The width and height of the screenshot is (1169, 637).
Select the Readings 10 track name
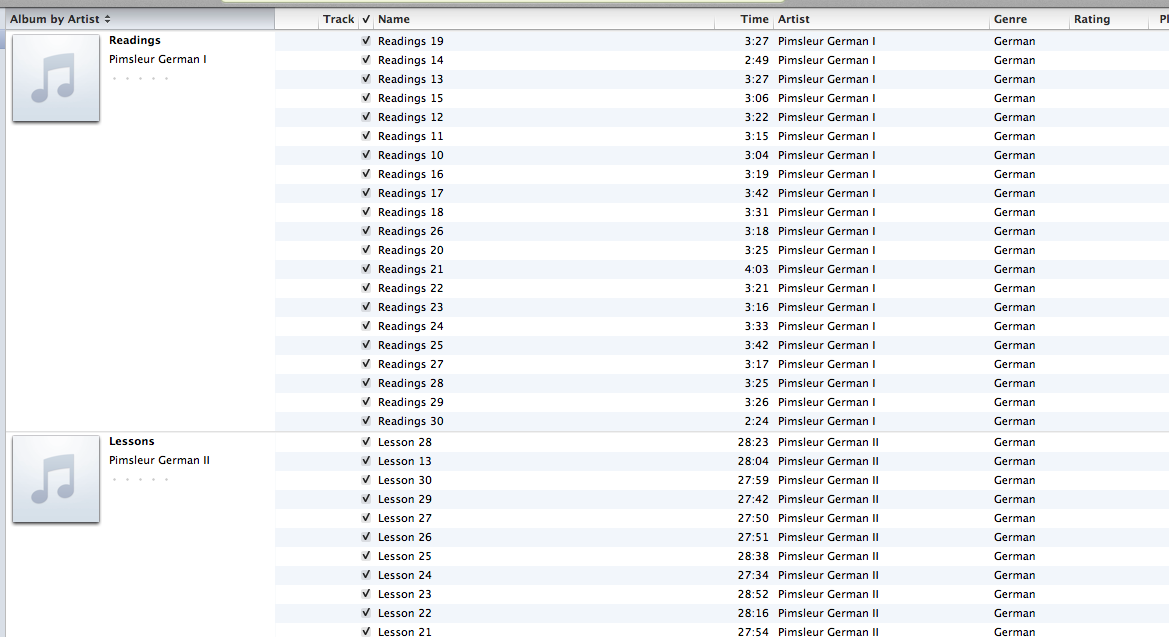point(410,155)
